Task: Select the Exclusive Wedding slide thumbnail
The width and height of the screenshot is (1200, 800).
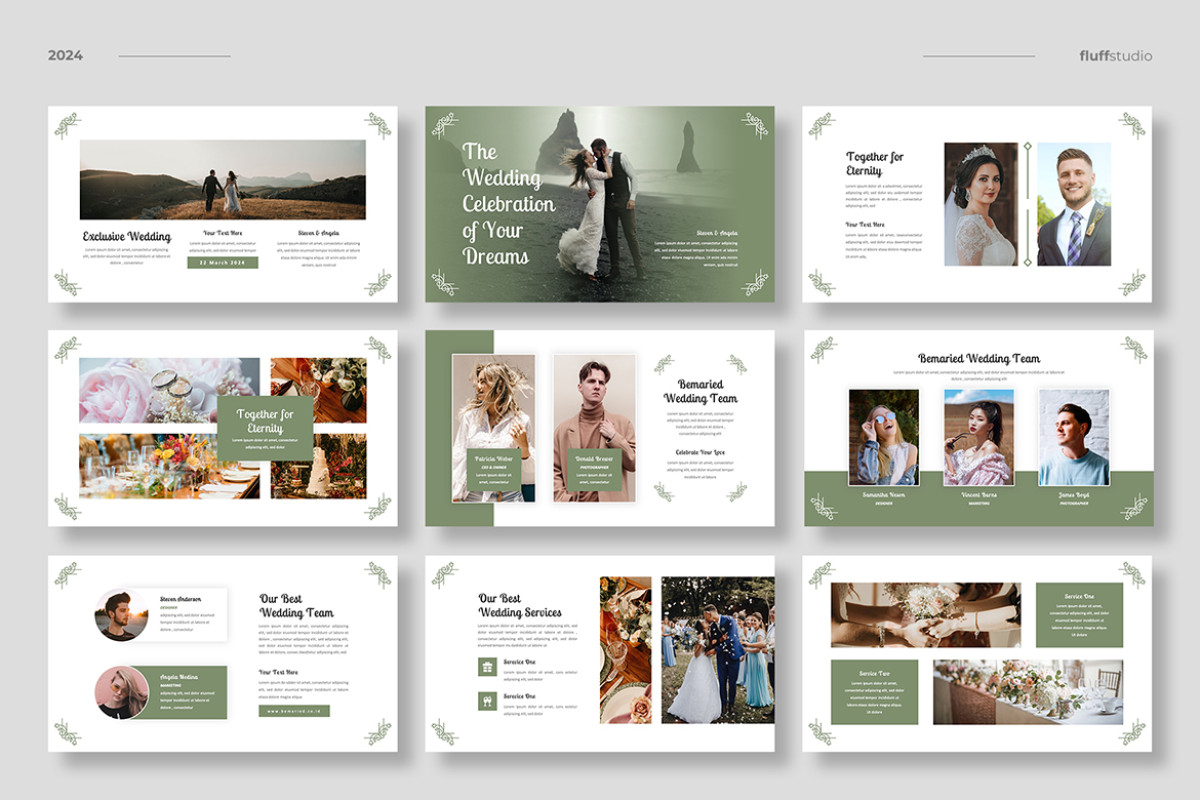Action: point(222,204)
